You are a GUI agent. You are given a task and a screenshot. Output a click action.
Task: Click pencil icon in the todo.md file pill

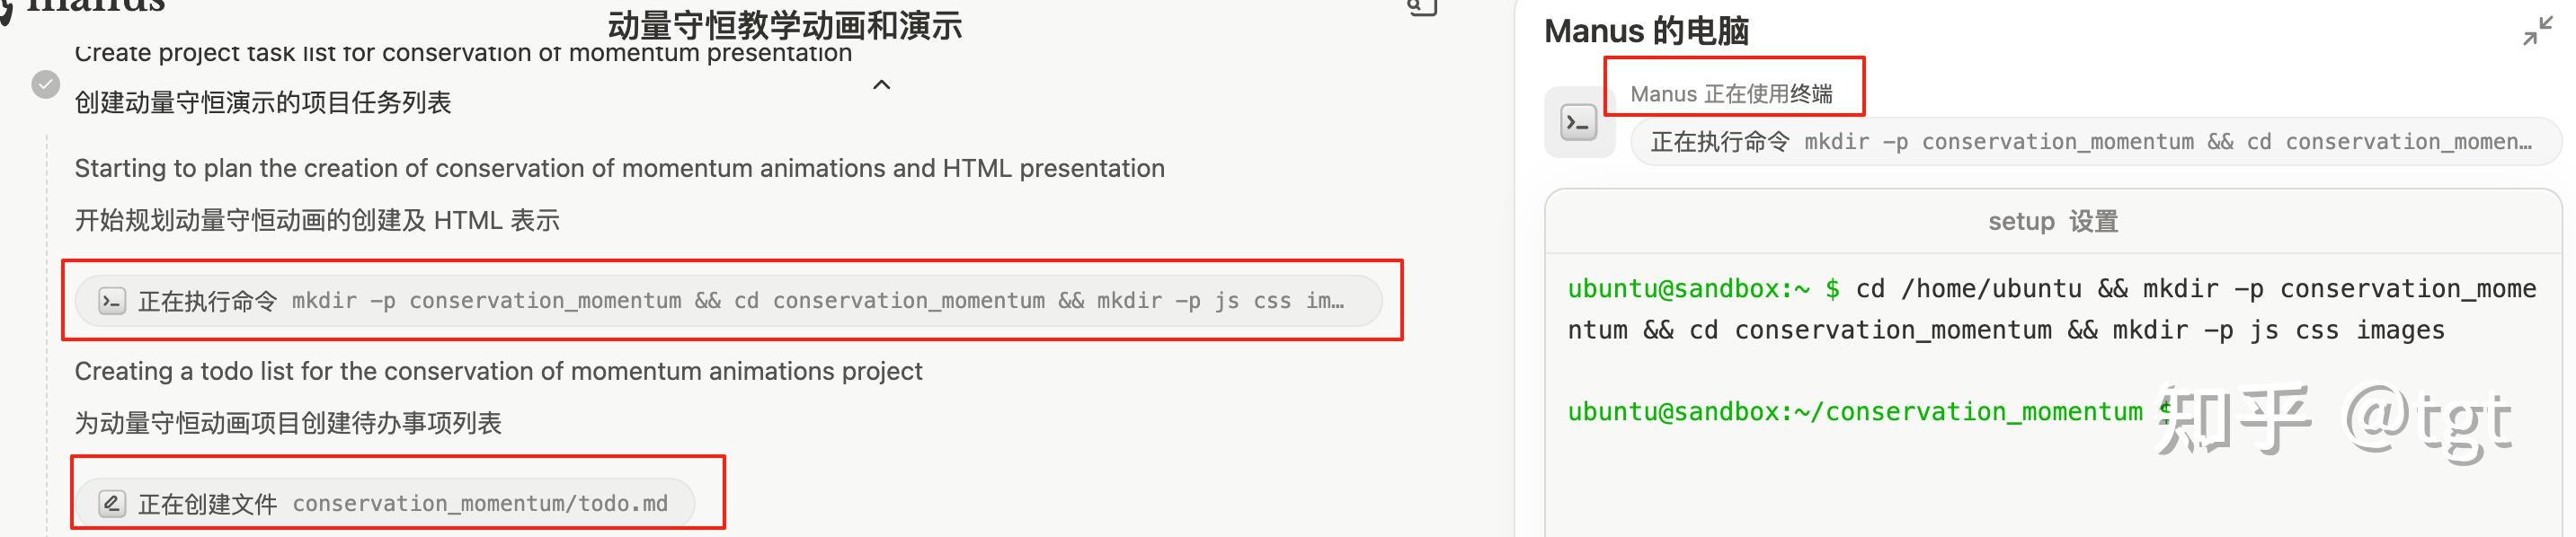(x=112, y=503)
